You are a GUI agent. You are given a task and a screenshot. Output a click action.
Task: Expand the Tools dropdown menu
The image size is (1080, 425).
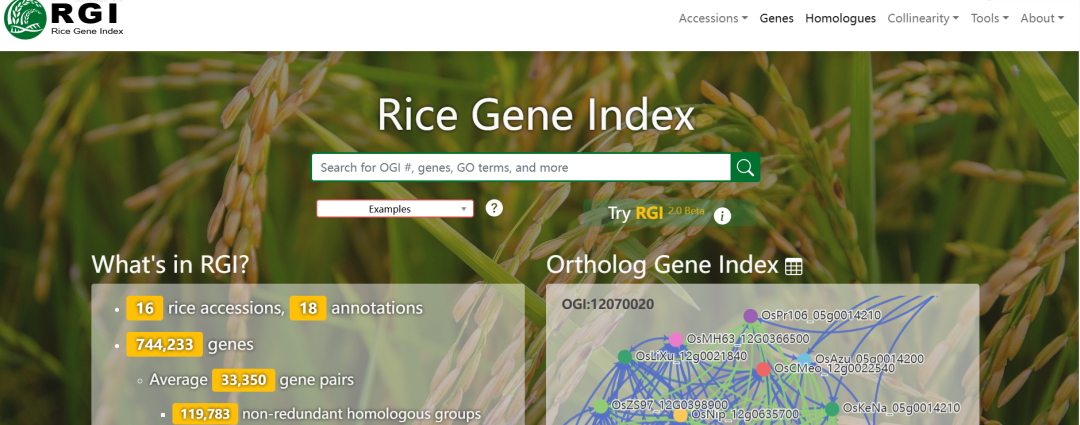point(990,19)
